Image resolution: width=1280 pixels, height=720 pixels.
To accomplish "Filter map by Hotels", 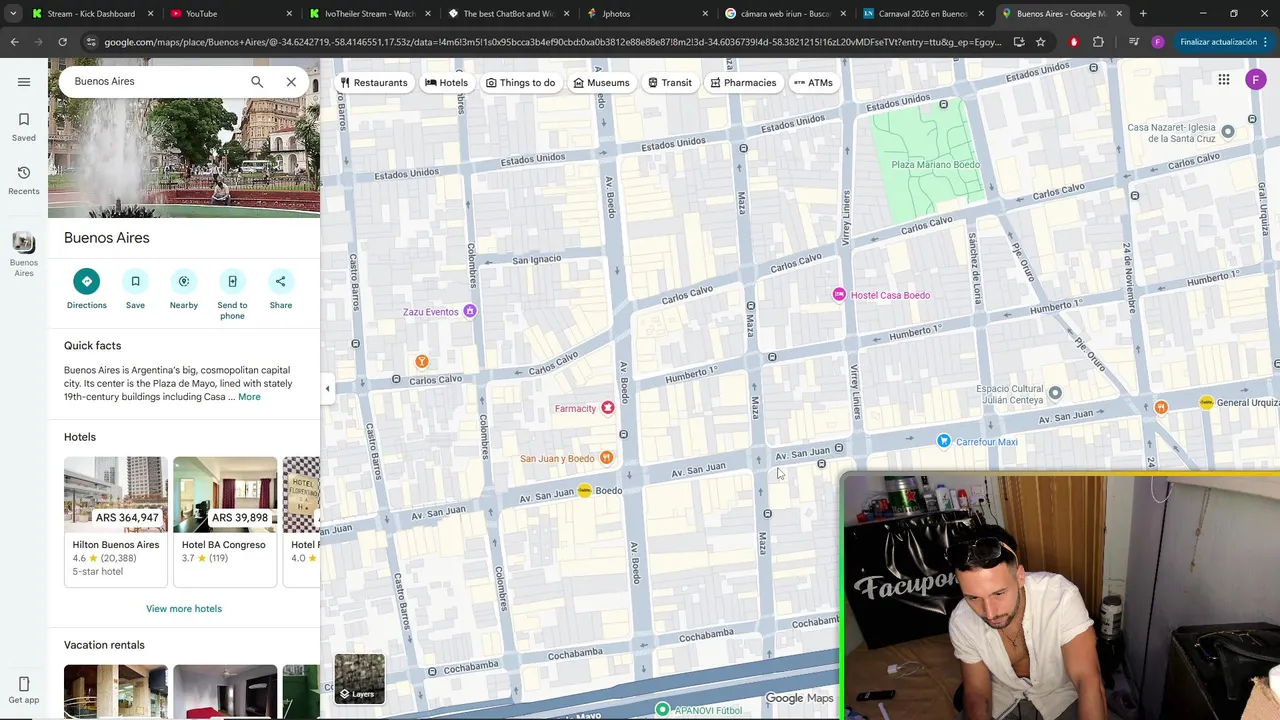I will click(x=446, y=83).
